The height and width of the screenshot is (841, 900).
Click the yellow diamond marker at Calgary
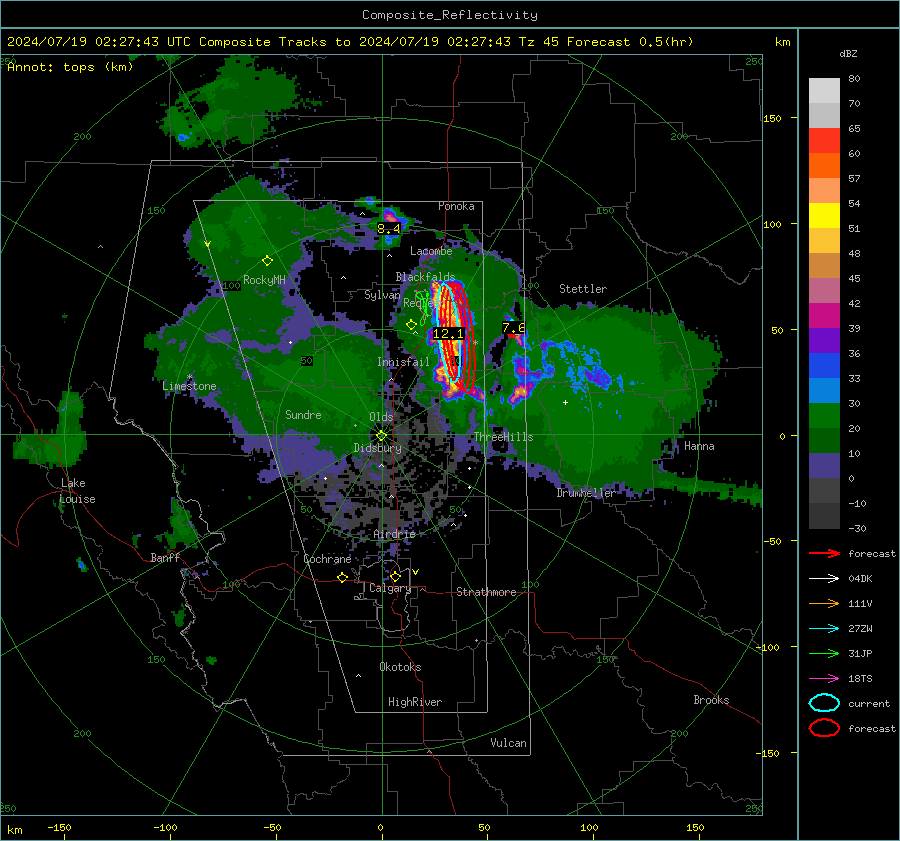[395, 576]
